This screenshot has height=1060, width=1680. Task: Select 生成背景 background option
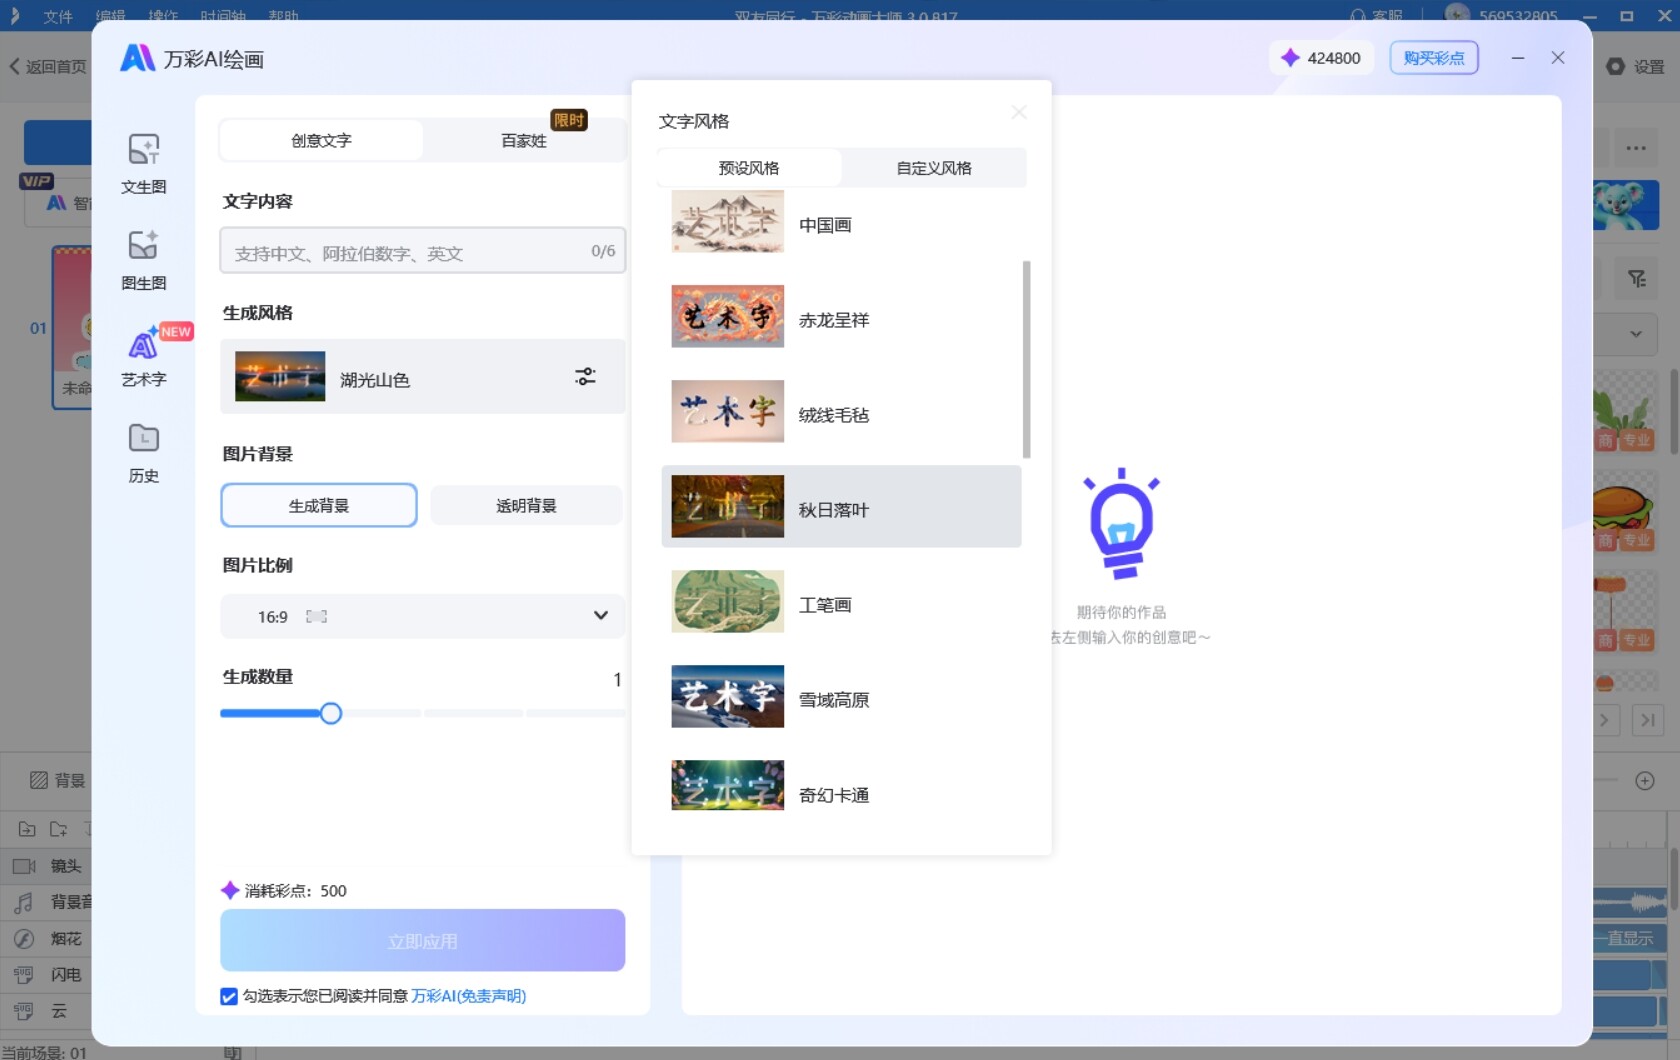tap(319, 505)
